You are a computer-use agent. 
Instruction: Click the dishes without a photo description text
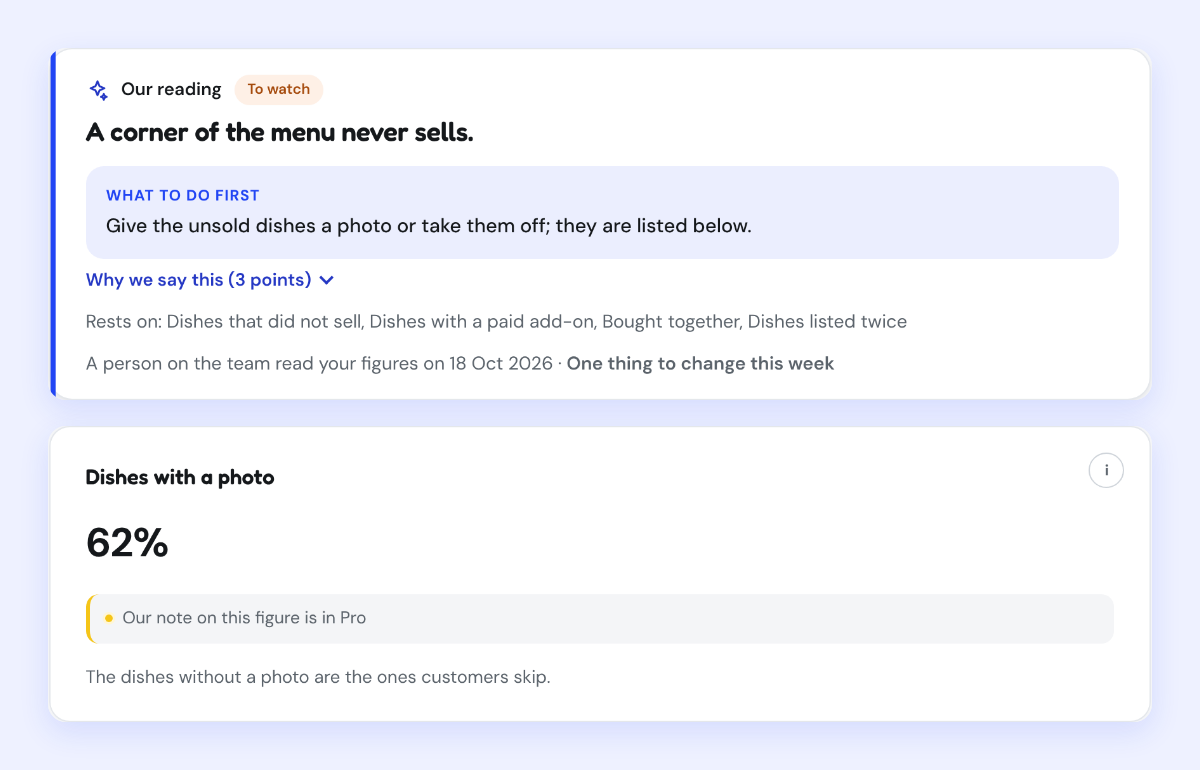point(318,677)
